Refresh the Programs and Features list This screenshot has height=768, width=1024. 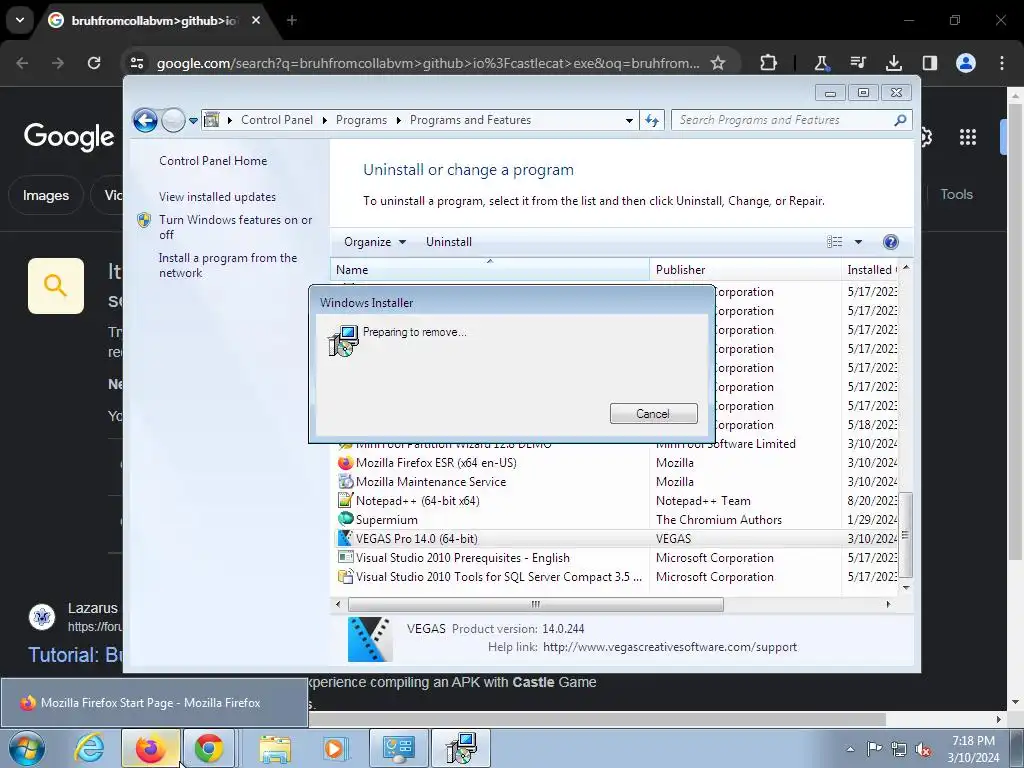pos(652,120)
